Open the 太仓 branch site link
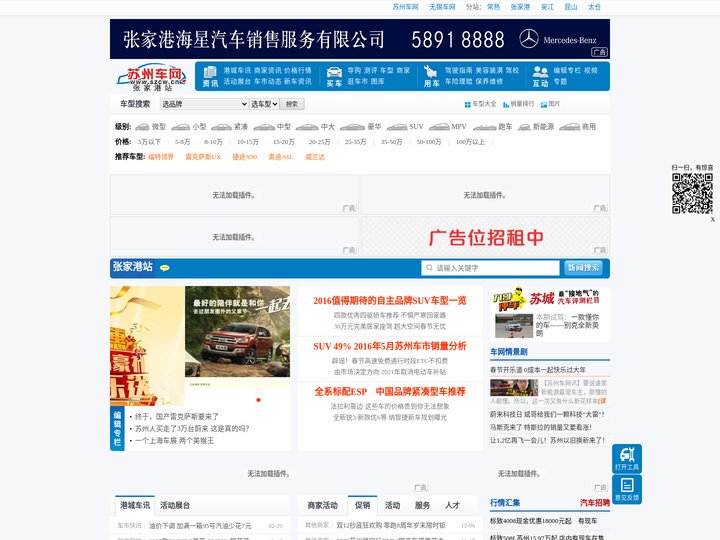This screenshot has height=540, width=720. tap(594, 7)
